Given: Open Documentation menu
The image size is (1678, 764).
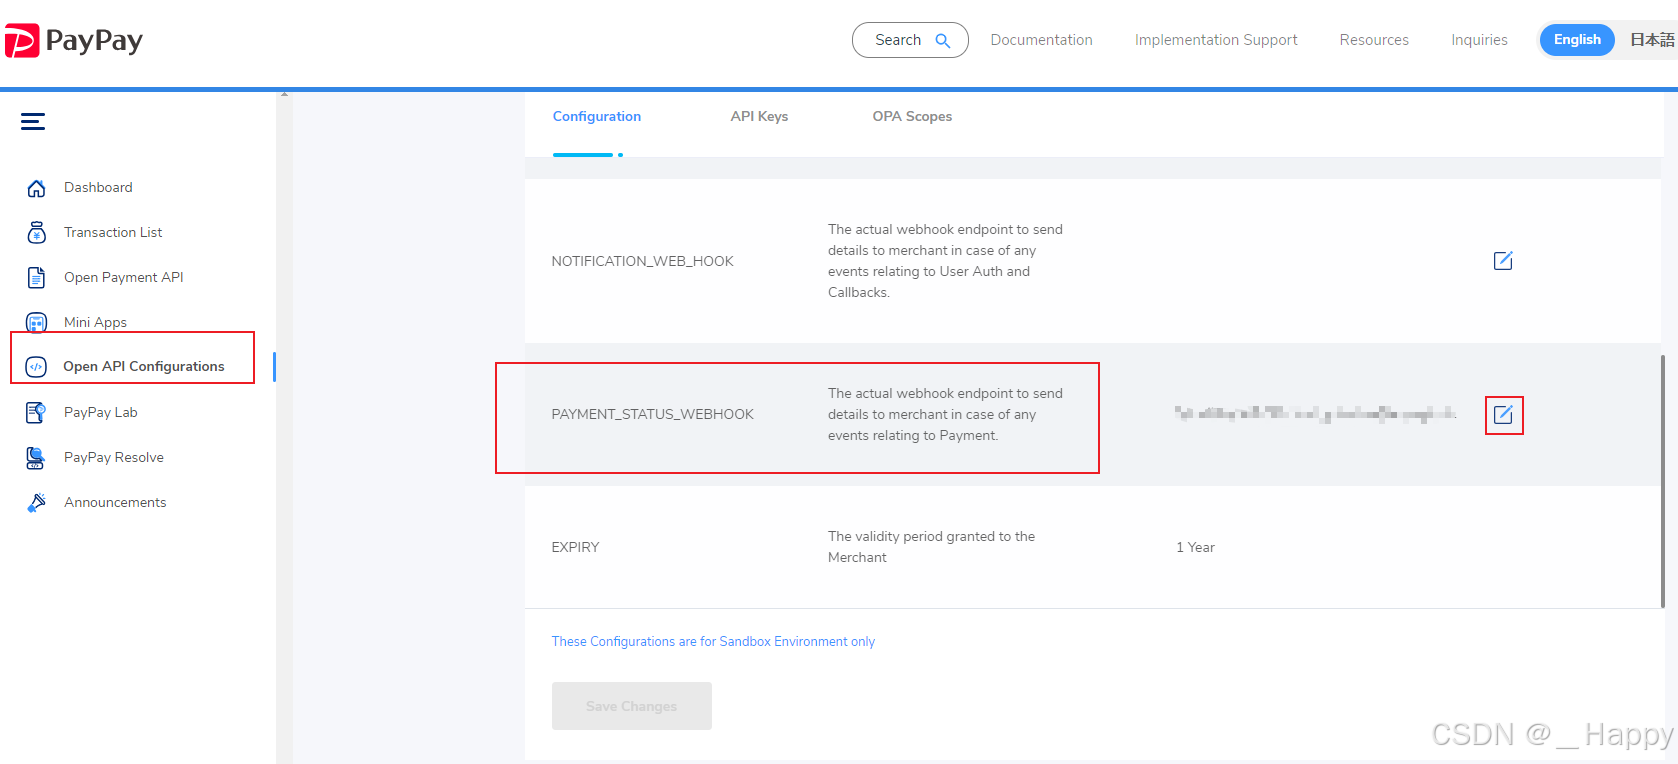Looking at the screenshot, I should click(1041, 40).
